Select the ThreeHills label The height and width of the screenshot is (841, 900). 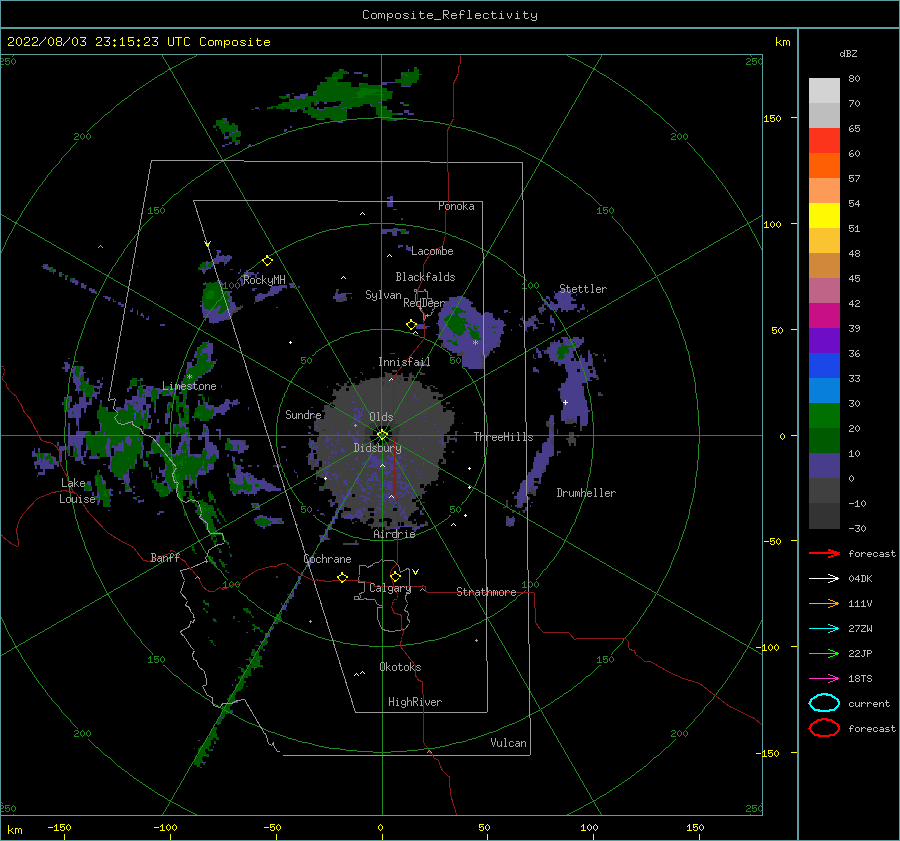(503, 437)
